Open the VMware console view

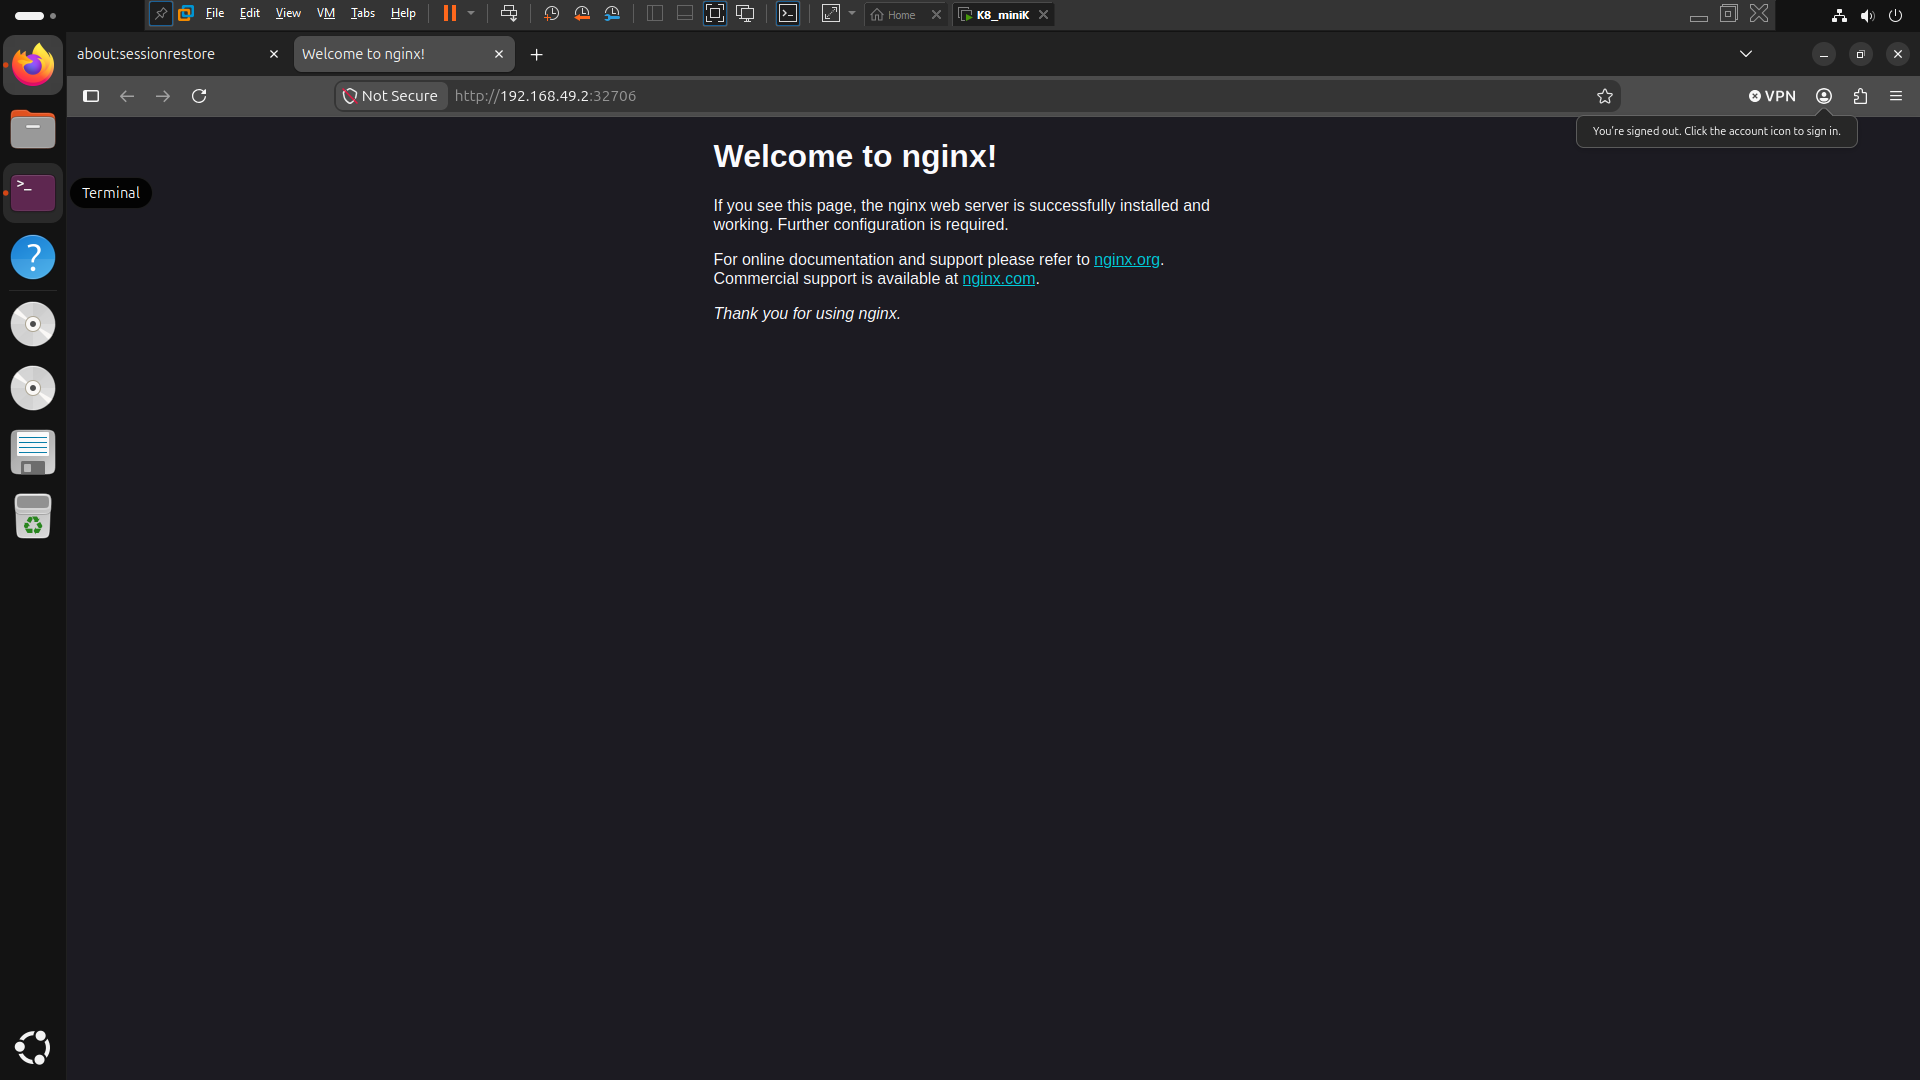pyautogui.click(x=788, y=14)
